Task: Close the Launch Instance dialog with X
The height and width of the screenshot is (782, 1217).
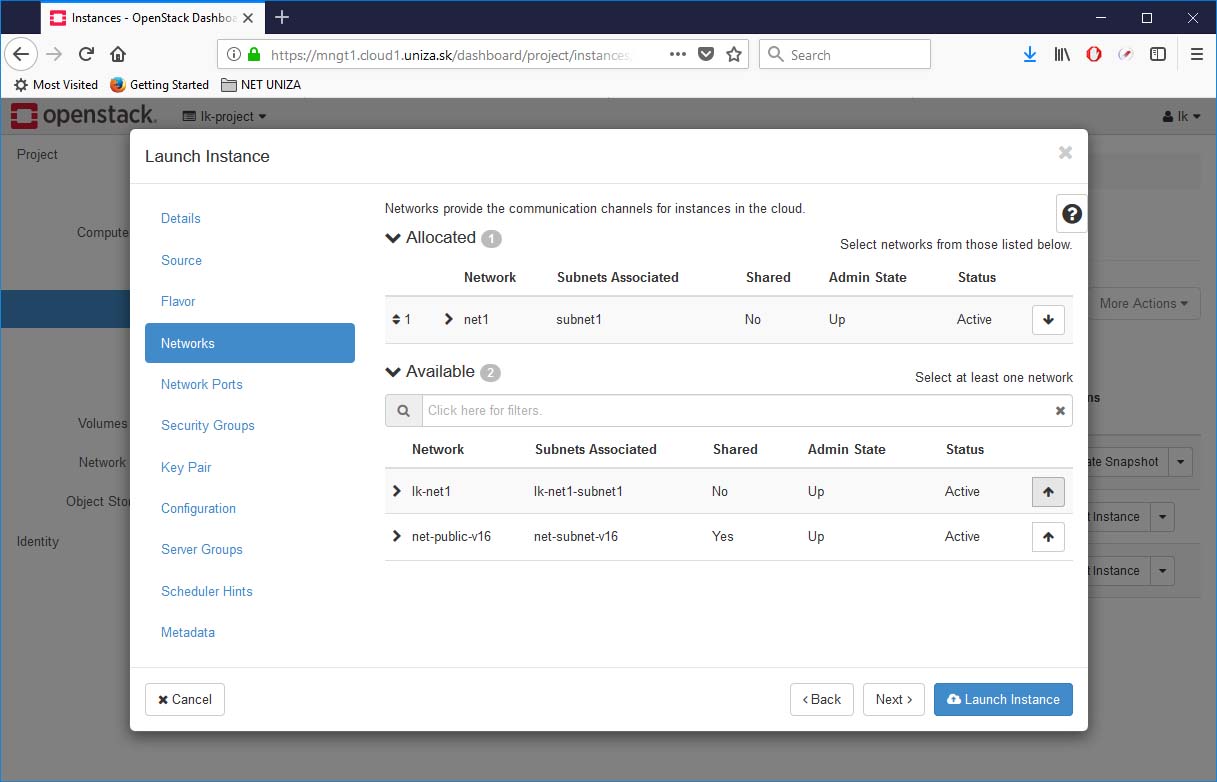Action: (1065, 152)
